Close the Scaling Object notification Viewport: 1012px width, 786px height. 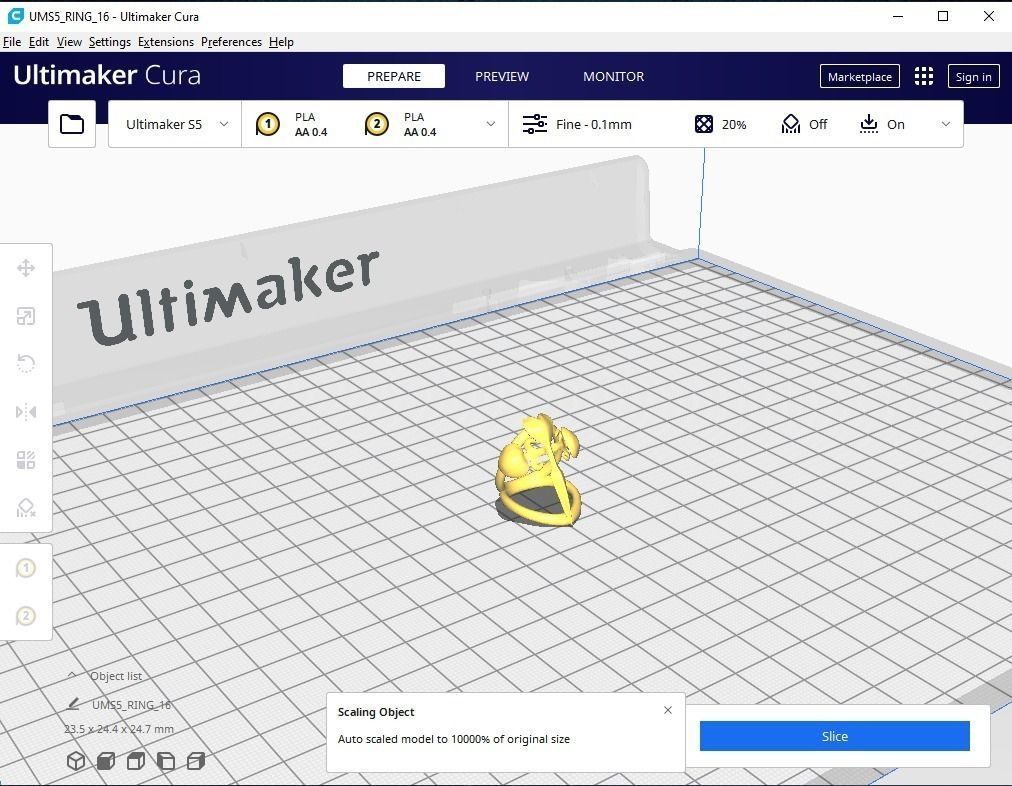668,710
